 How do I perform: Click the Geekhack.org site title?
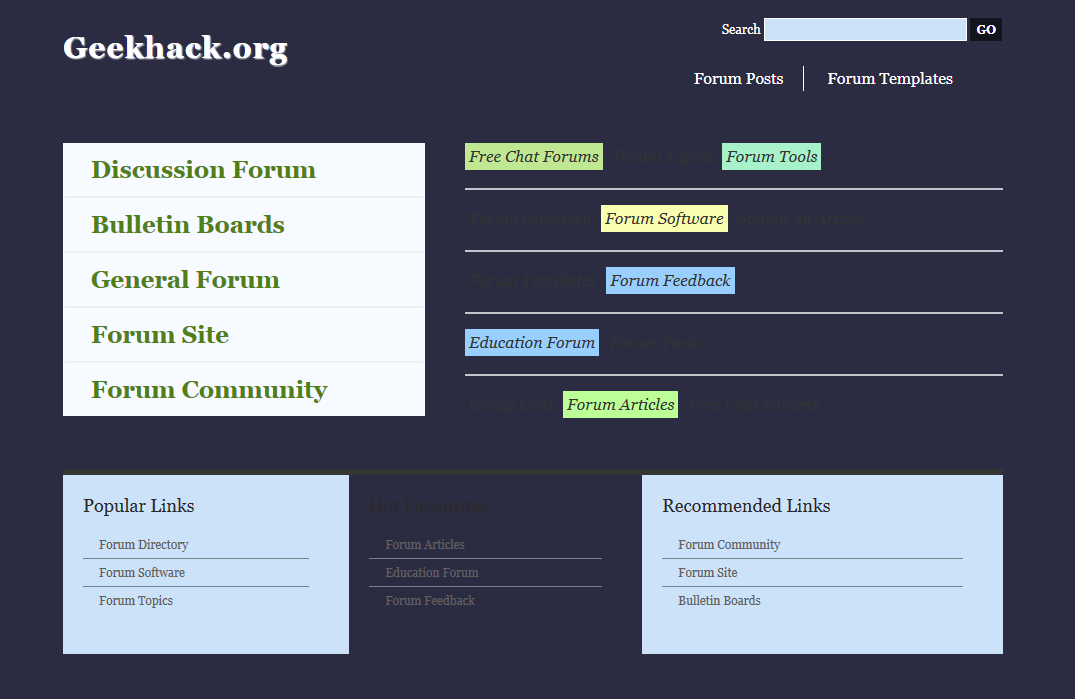(x=175, y=48)
